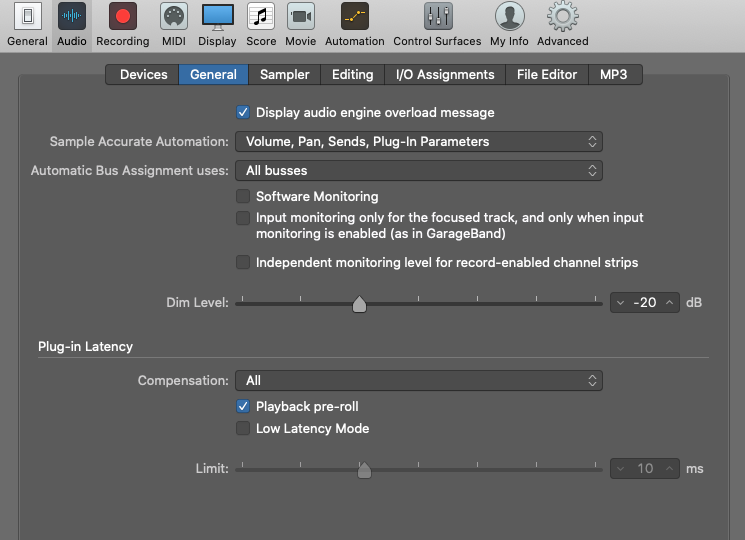Switch to the I/O Assignments tab
Image resolution: width=745 pixels, height=540 pixels.
(x=445, y=75)
